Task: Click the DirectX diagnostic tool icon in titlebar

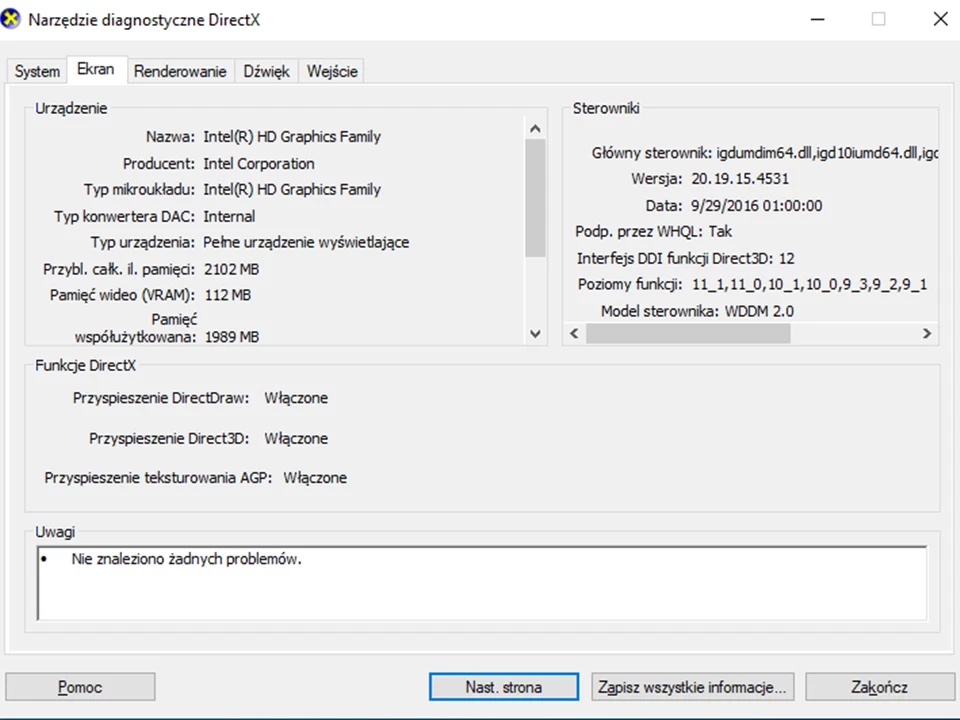Action: pos(12,19)
